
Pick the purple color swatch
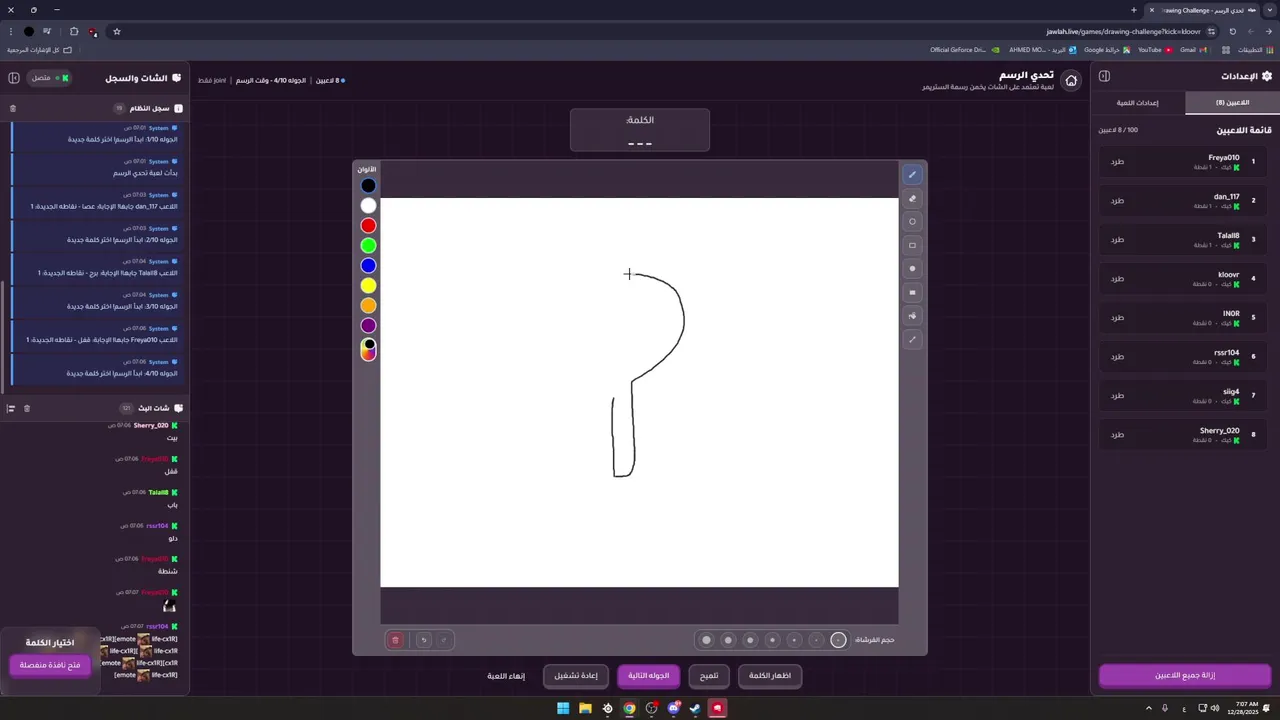point(368,326)
